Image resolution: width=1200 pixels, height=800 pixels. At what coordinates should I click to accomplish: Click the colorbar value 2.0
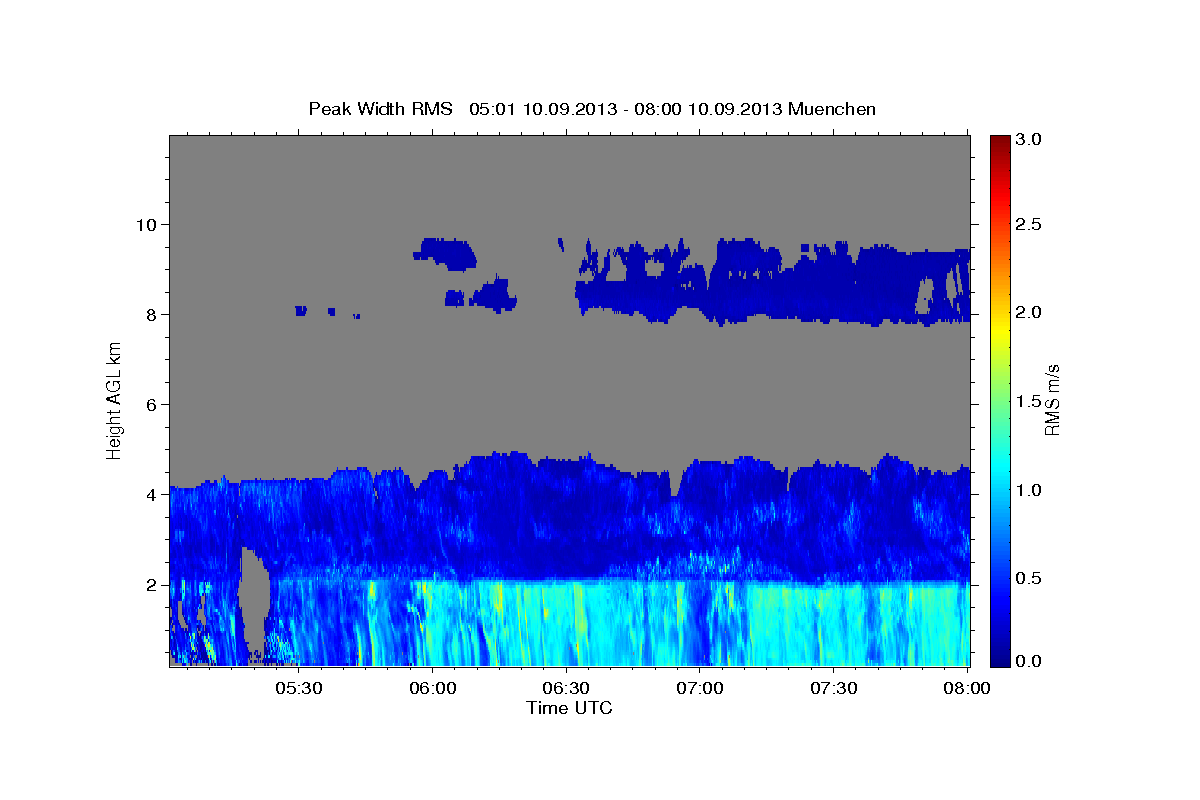[x=1029, y=313]
